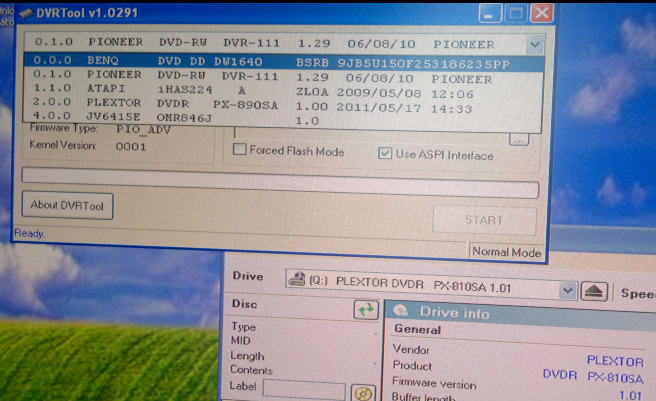This screenshot has width=656, height=401.
Task: Click the START button in DVRTool
Action: click(x=484, y=220)
